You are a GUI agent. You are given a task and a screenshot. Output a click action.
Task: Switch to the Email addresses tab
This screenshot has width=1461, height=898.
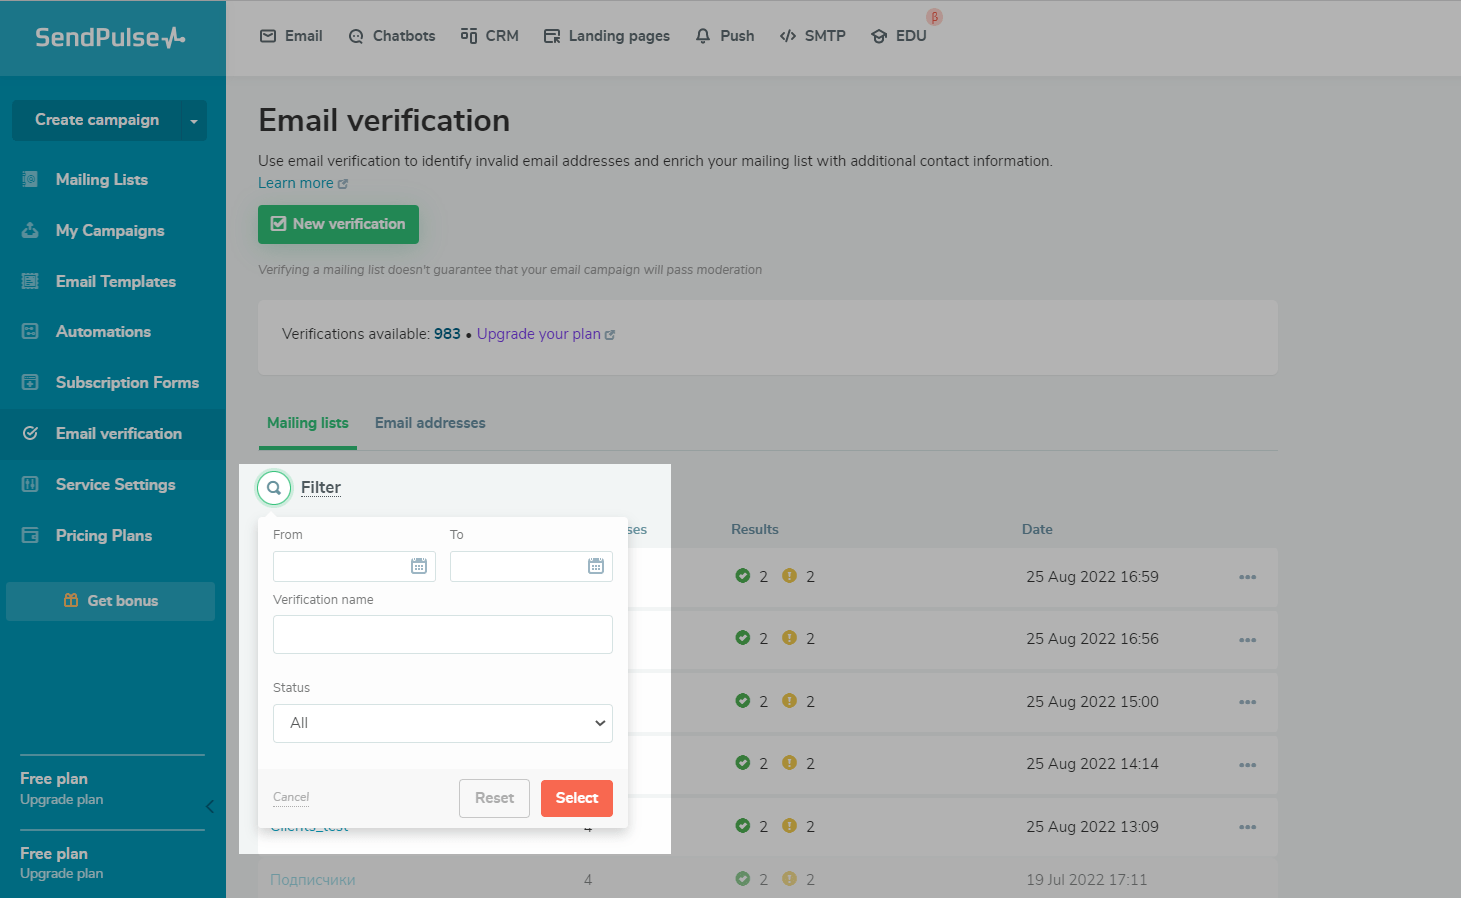pos(430,423)
